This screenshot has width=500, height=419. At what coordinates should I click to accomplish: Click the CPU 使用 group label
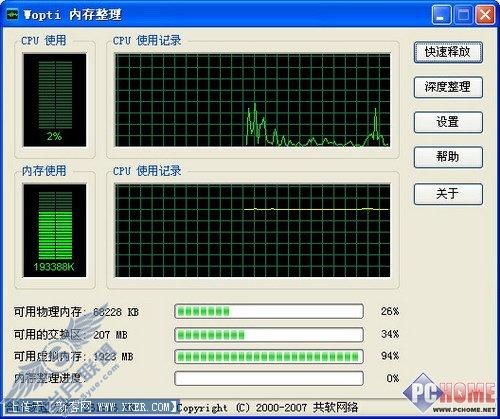(x=44, y=40)
